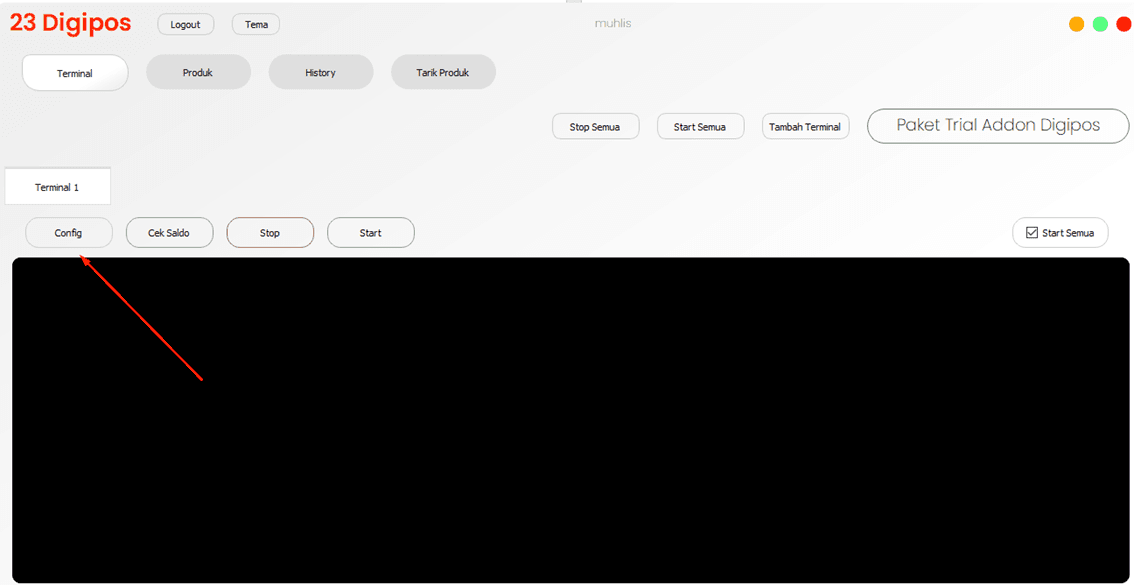Image resolution: width=1134 pixels, height=585 pixels.
Task: Open the Tema theme button
Action: tap(256, 25)
